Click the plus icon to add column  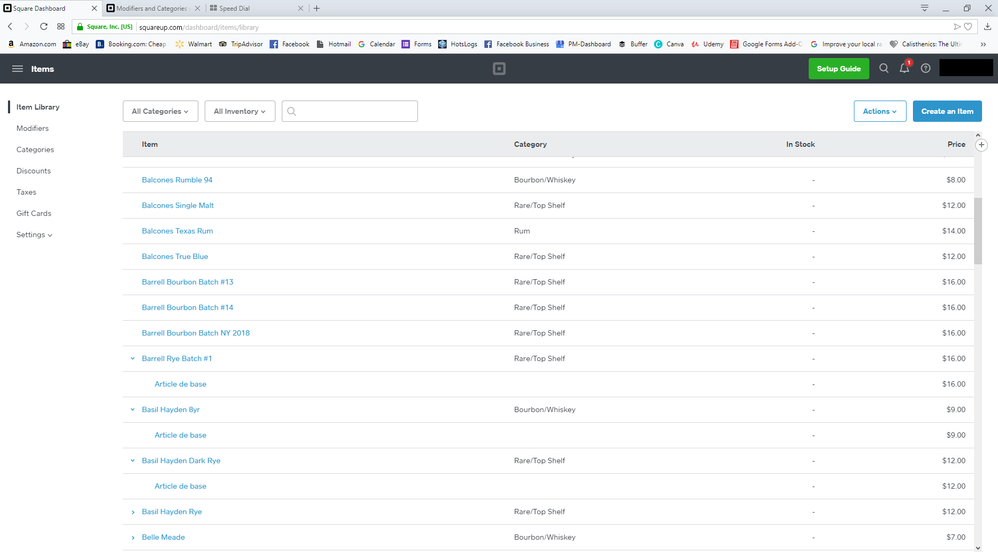coord(981,145)
